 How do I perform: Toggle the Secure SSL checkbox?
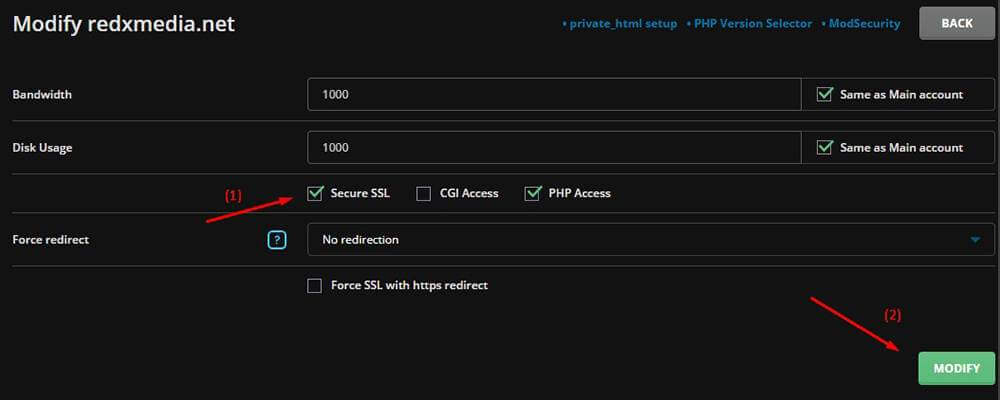tap(314, 193)
